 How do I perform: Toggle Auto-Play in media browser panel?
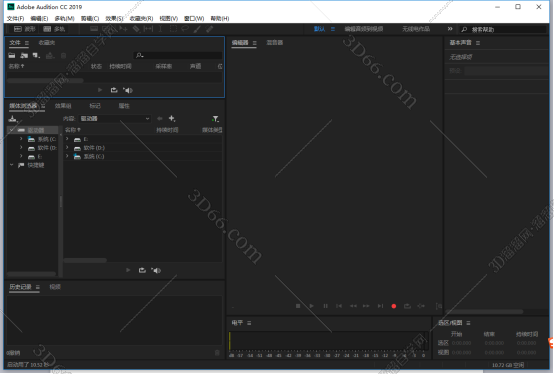(x=156, y=270)
